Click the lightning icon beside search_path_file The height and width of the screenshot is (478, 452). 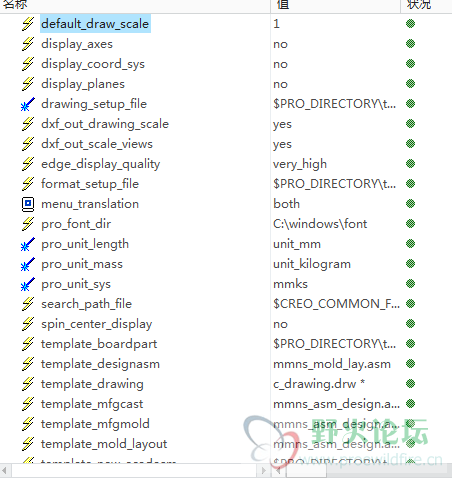pos(28,304)
